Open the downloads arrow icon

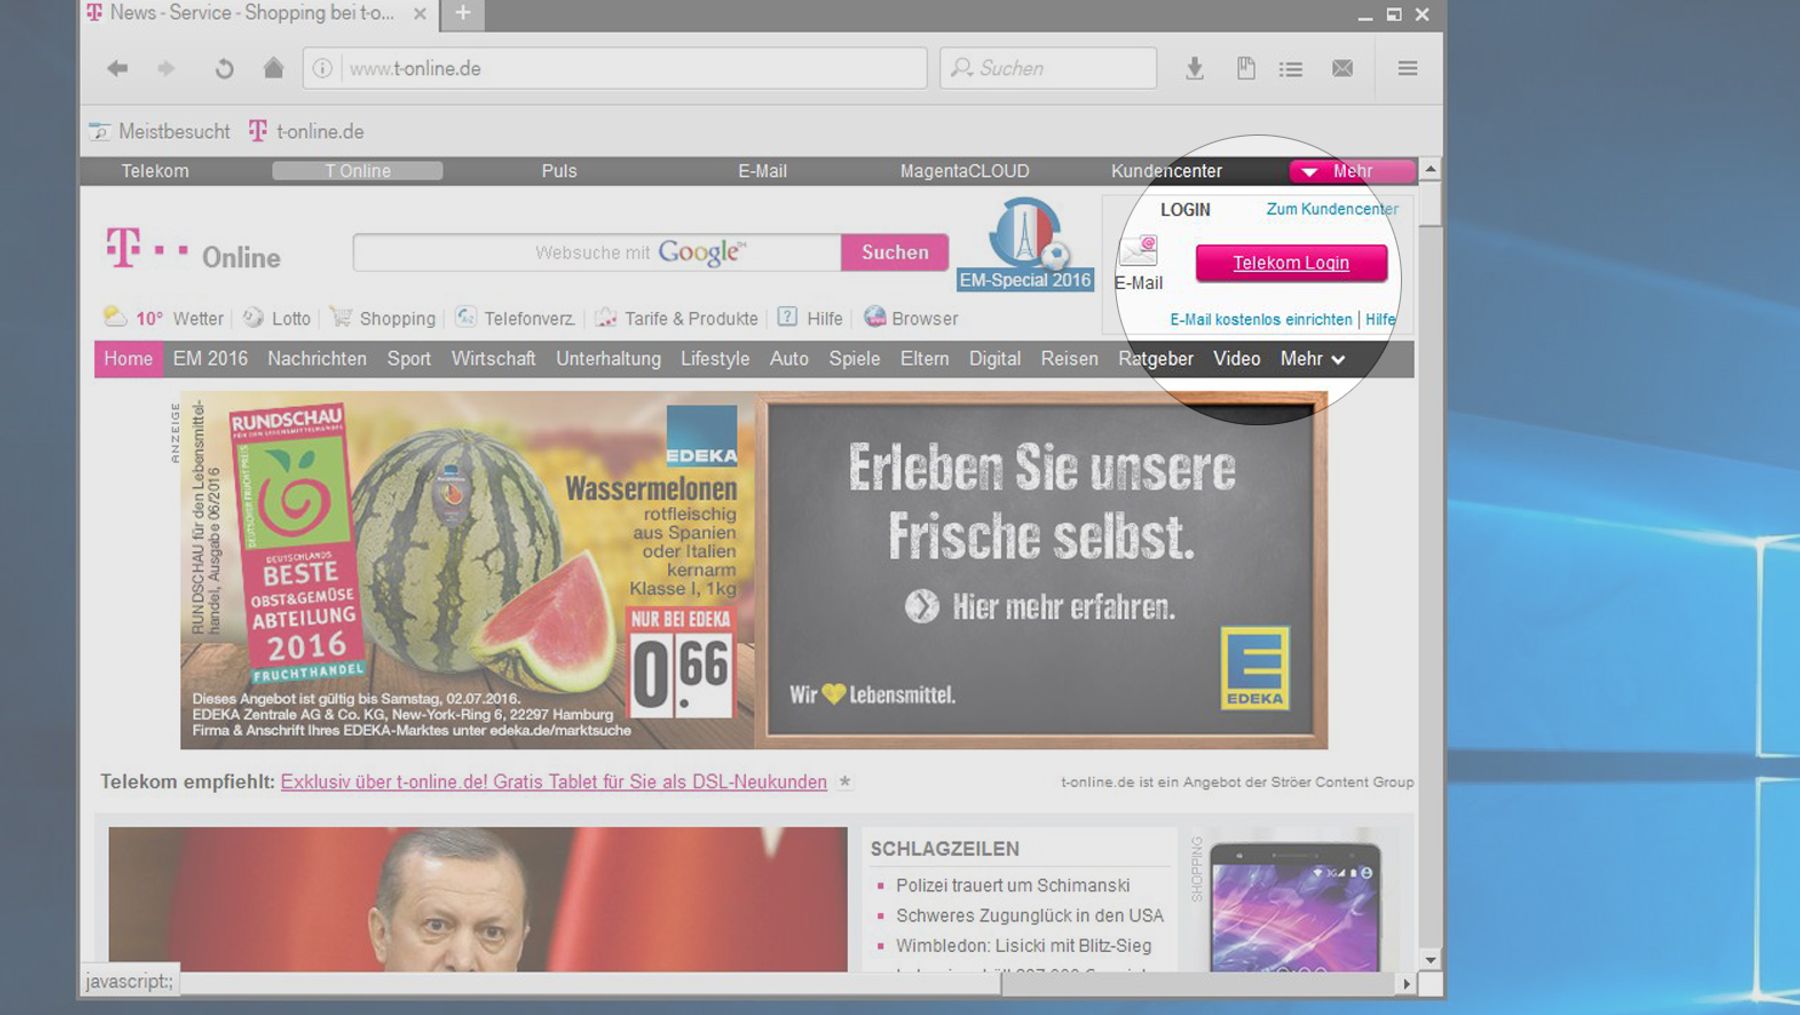(x=1194, y=68)
